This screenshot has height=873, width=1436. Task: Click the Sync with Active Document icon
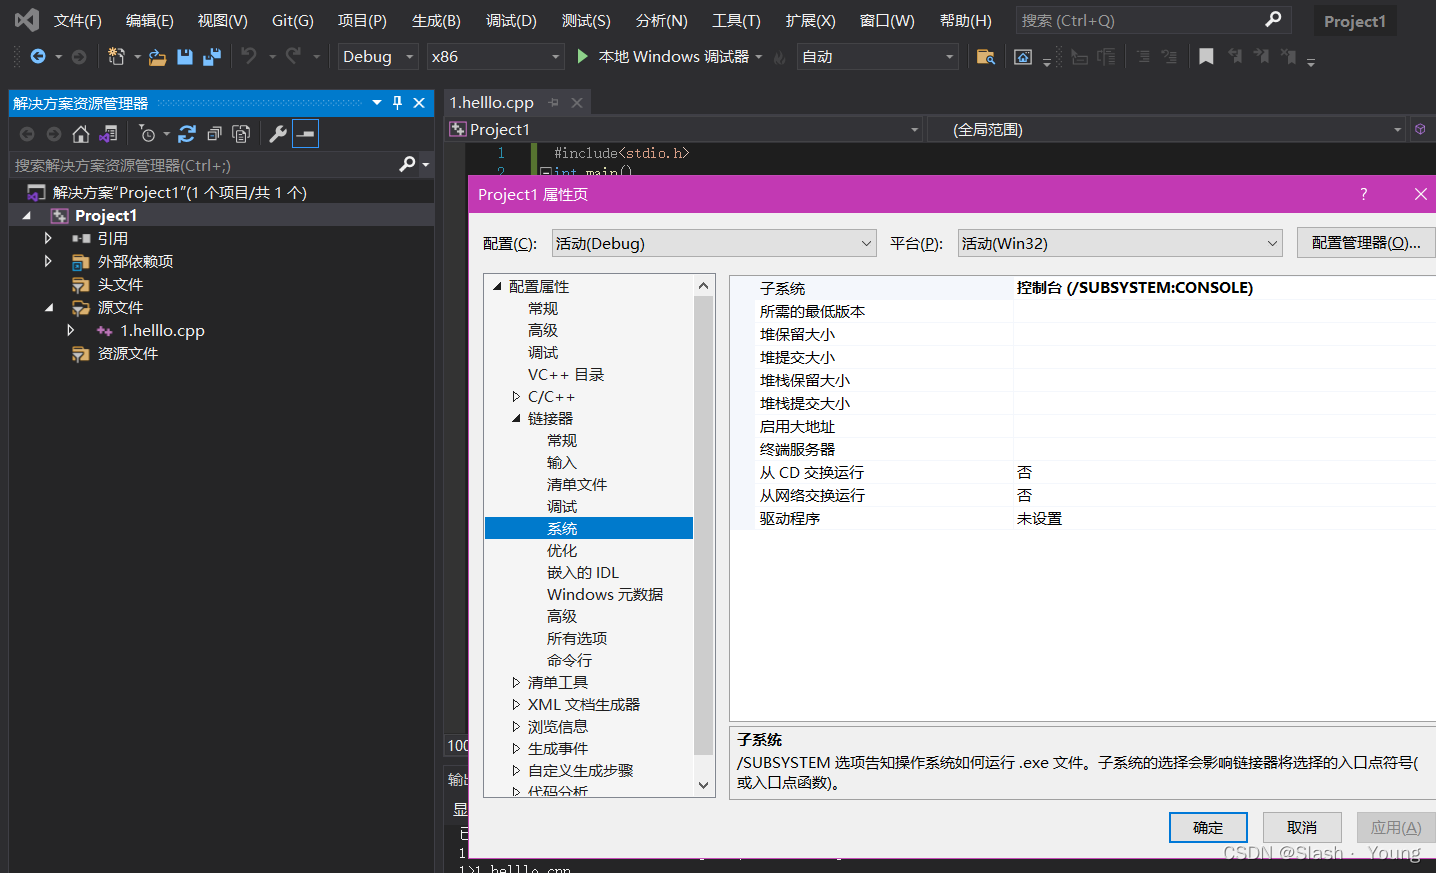click(187, 134)
